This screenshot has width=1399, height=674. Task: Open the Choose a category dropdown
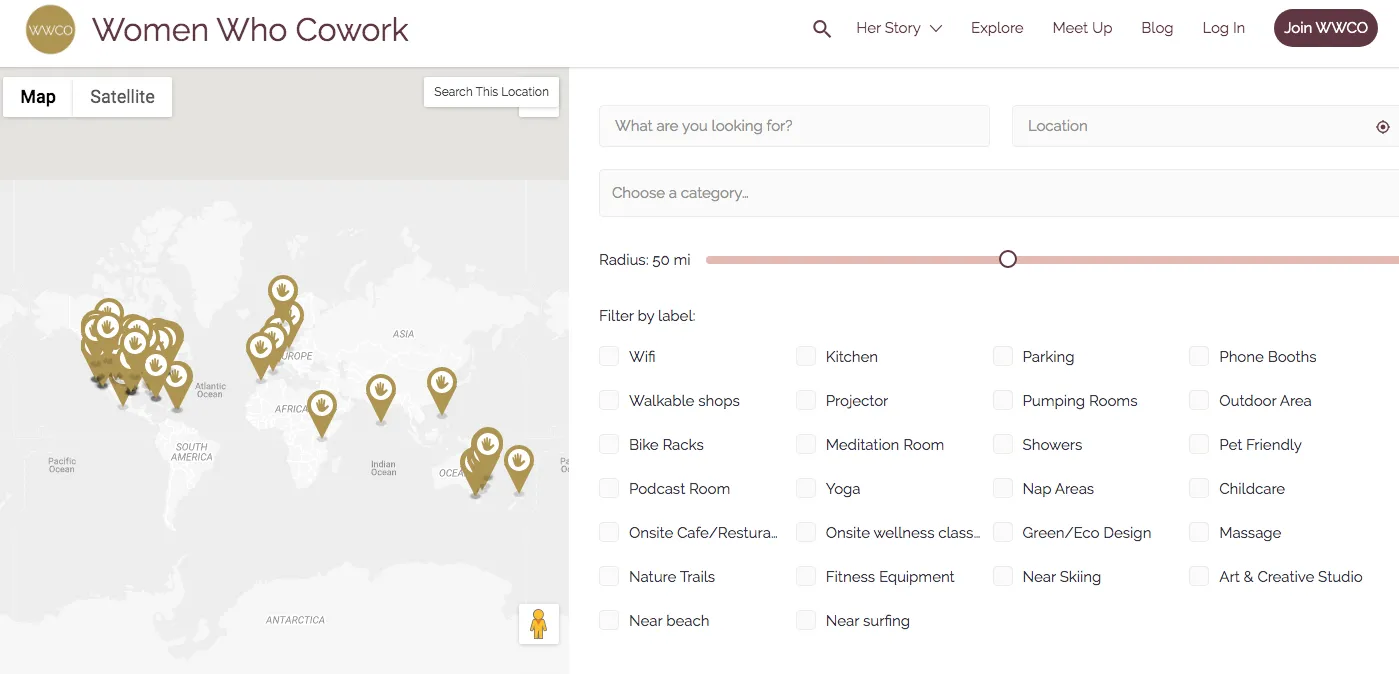pos(998,193)
